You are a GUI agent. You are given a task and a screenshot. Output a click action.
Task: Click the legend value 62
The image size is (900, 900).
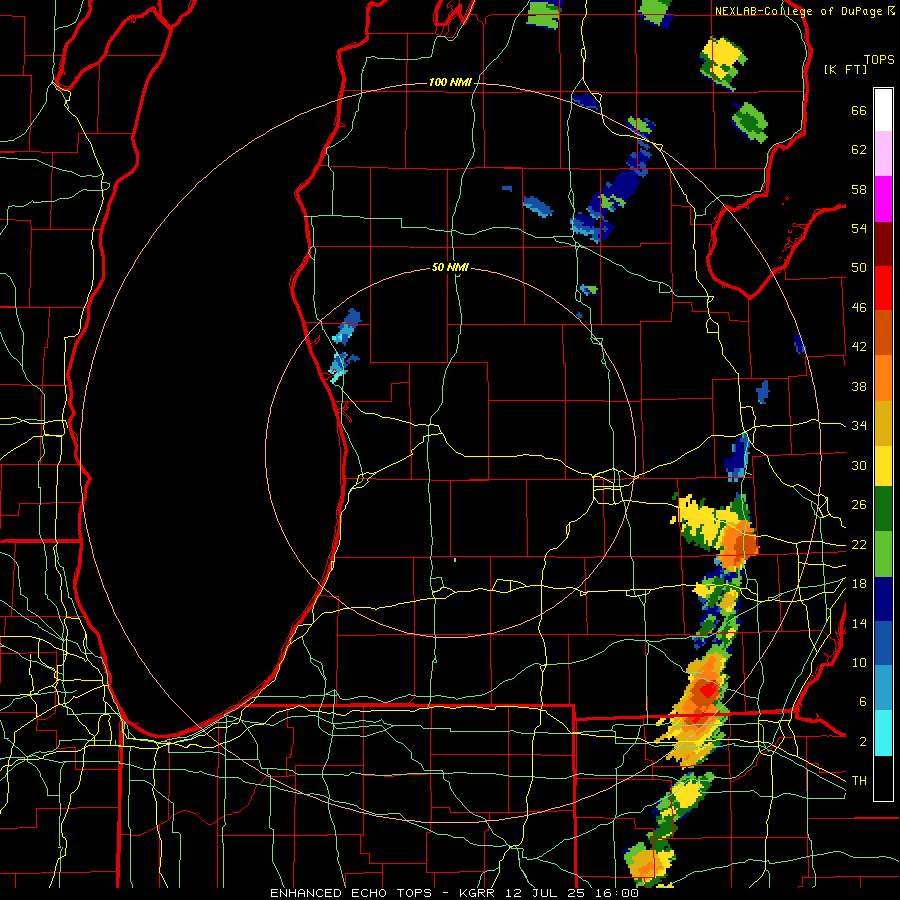coord(859,150)
